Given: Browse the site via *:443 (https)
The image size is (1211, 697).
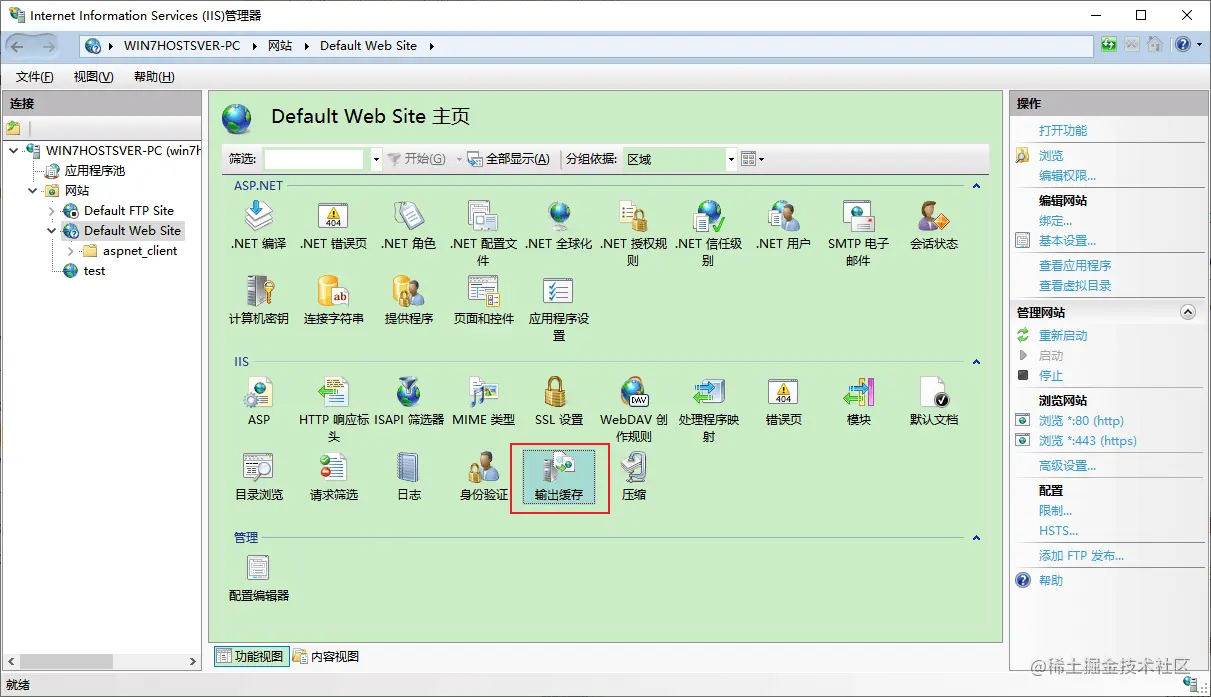Looking at the screenshot, I should click(1087, 441).
